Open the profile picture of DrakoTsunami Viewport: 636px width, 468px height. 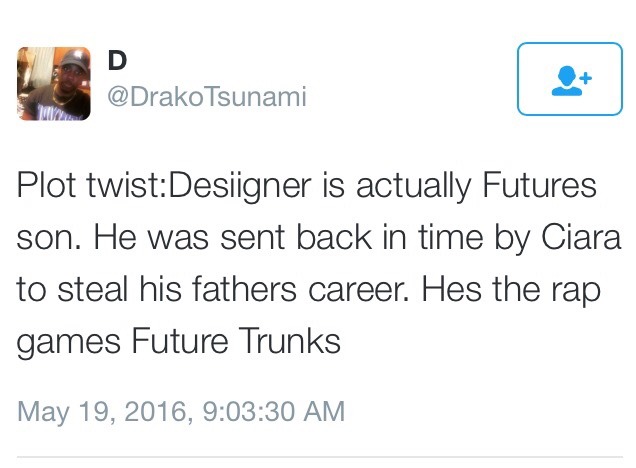(54, 83)
